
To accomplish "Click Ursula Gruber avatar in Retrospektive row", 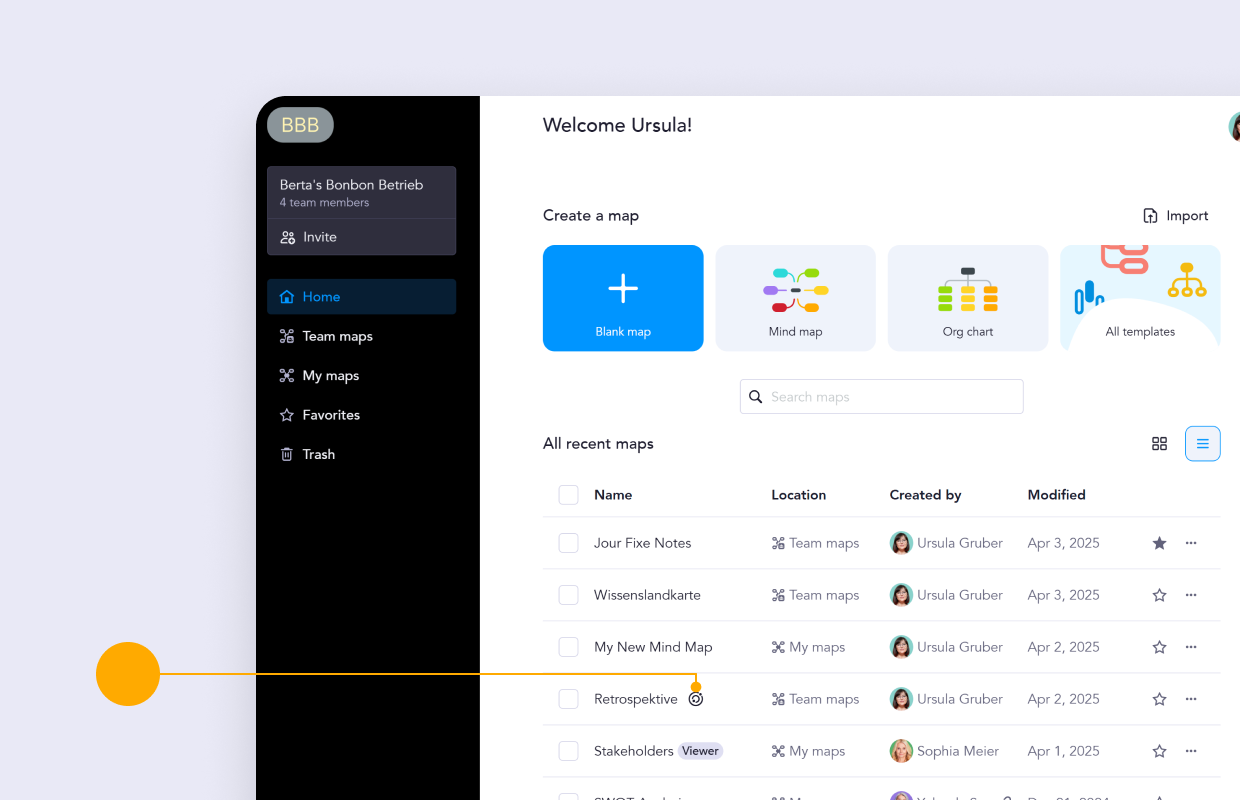I will (901, 699).
